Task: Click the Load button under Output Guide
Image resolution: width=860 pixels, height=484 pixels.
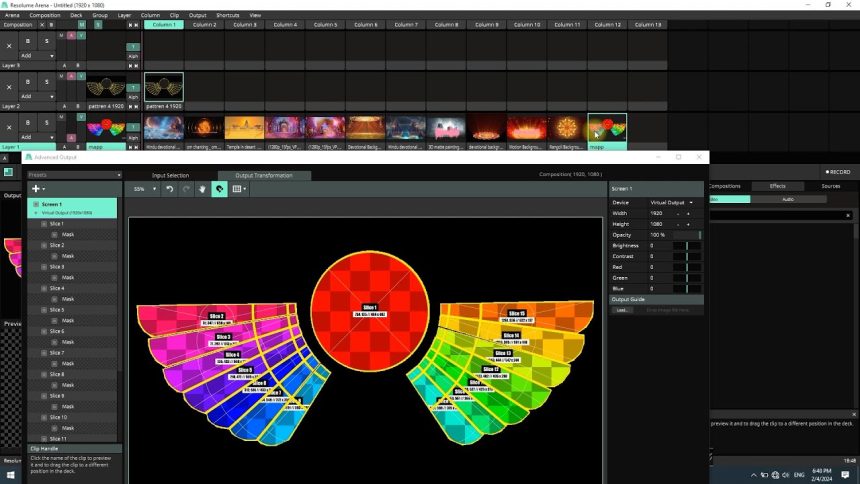Action: (x=622, y=310)
